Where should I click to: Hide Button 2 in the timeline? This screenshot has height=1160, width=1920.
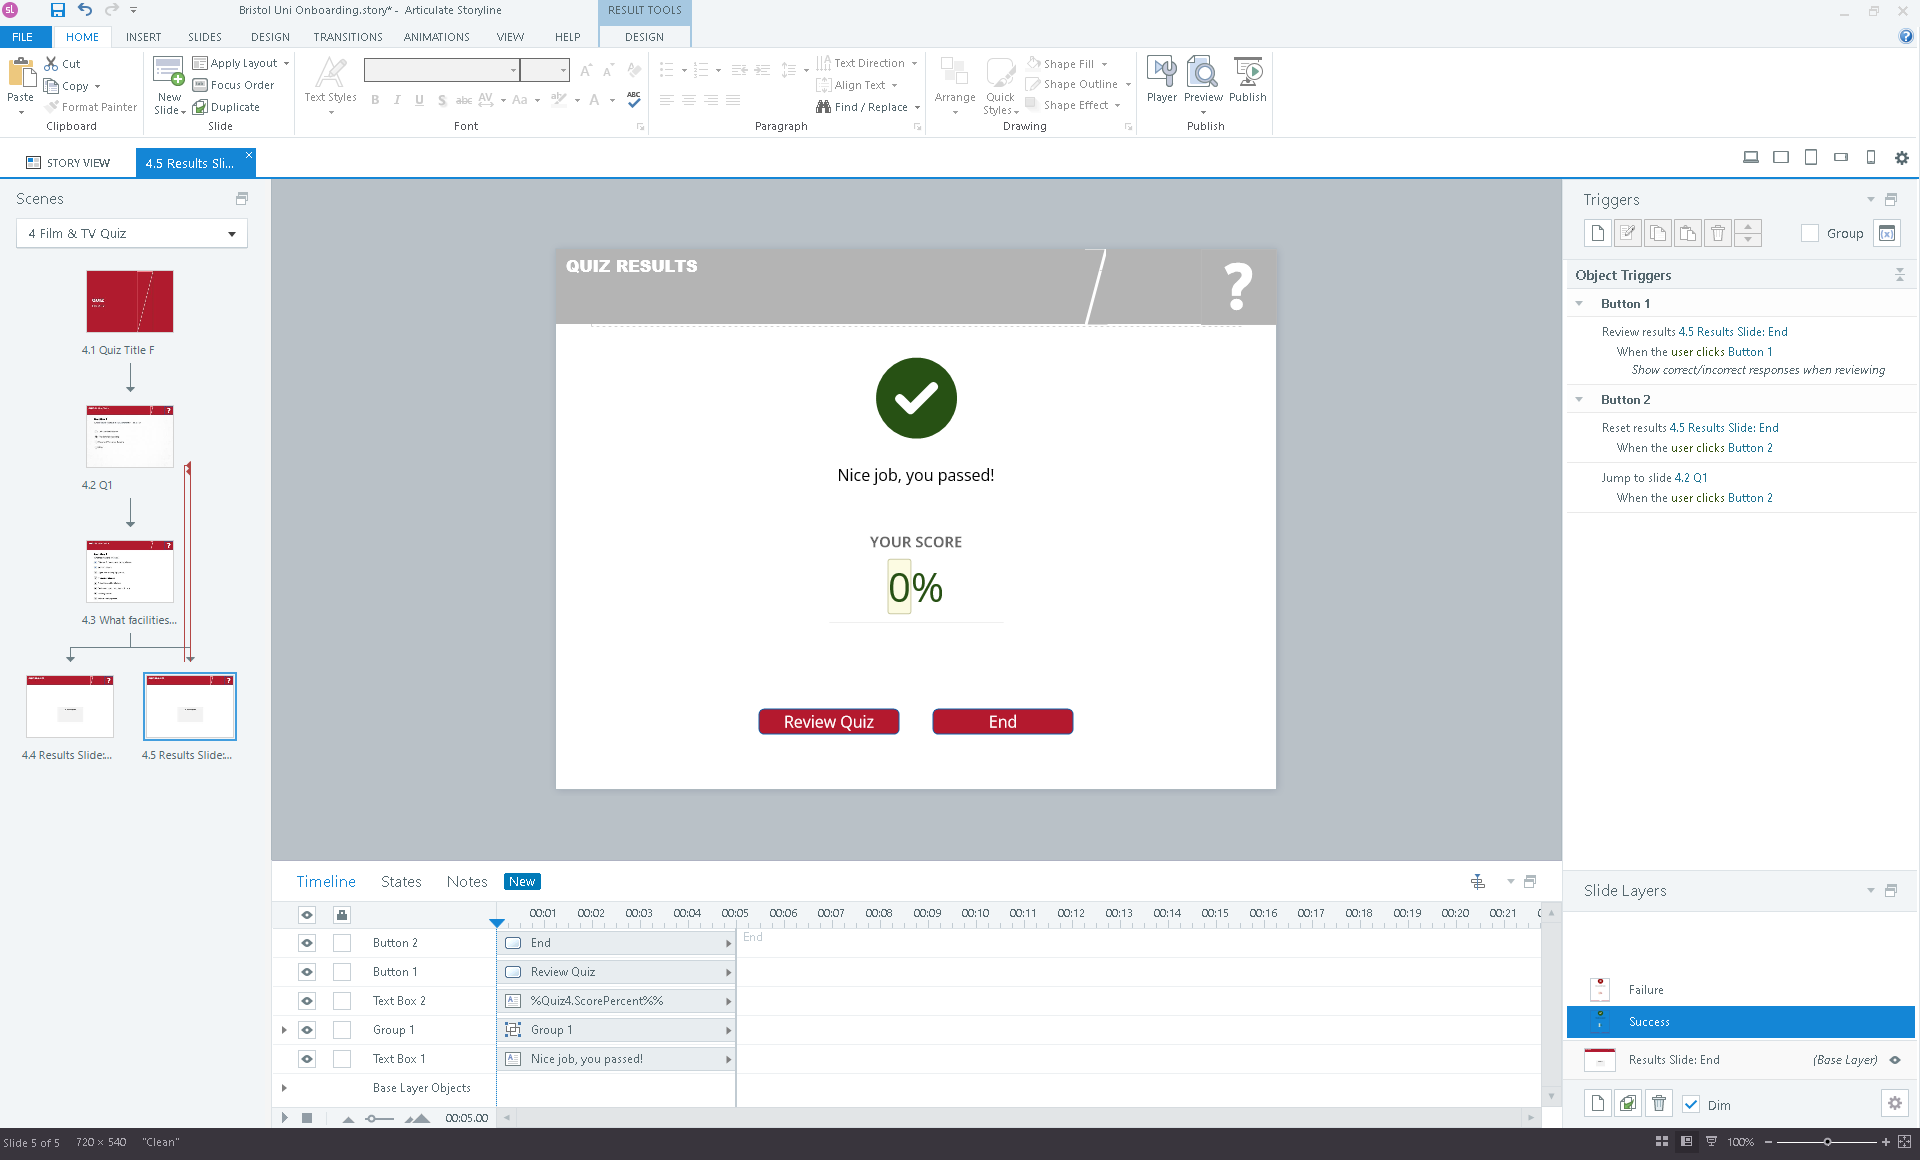(x=307, y=943)
